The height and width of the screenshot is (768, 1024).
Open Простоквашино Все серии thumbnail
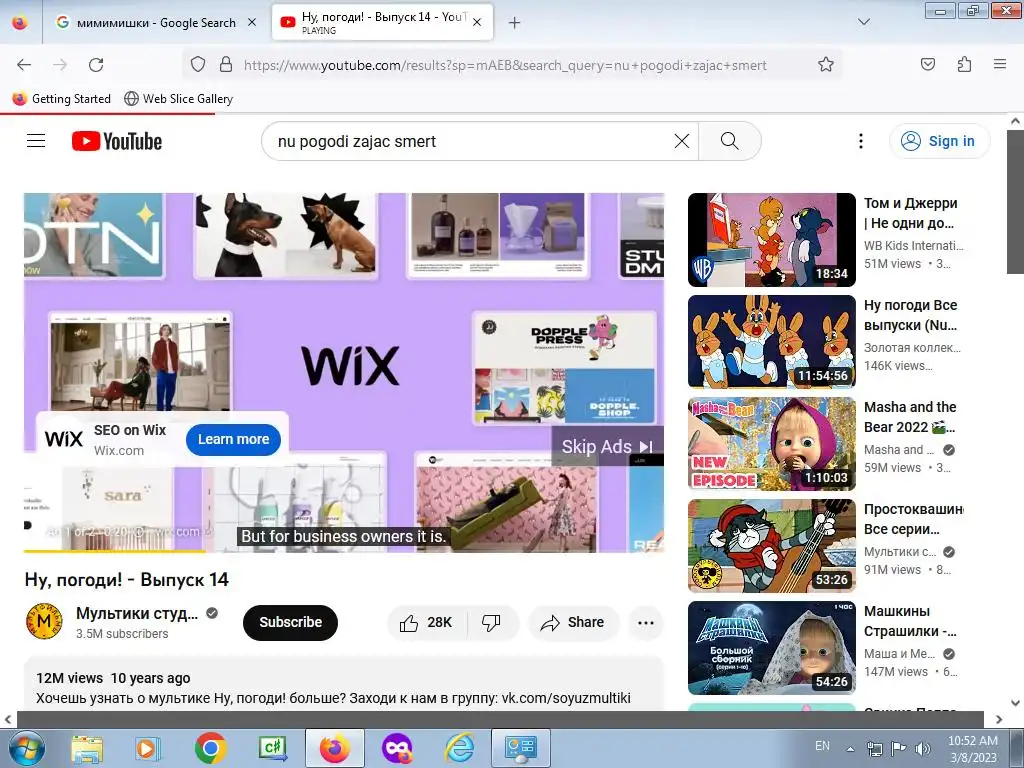pyautogui.click(x=772, y=546)
